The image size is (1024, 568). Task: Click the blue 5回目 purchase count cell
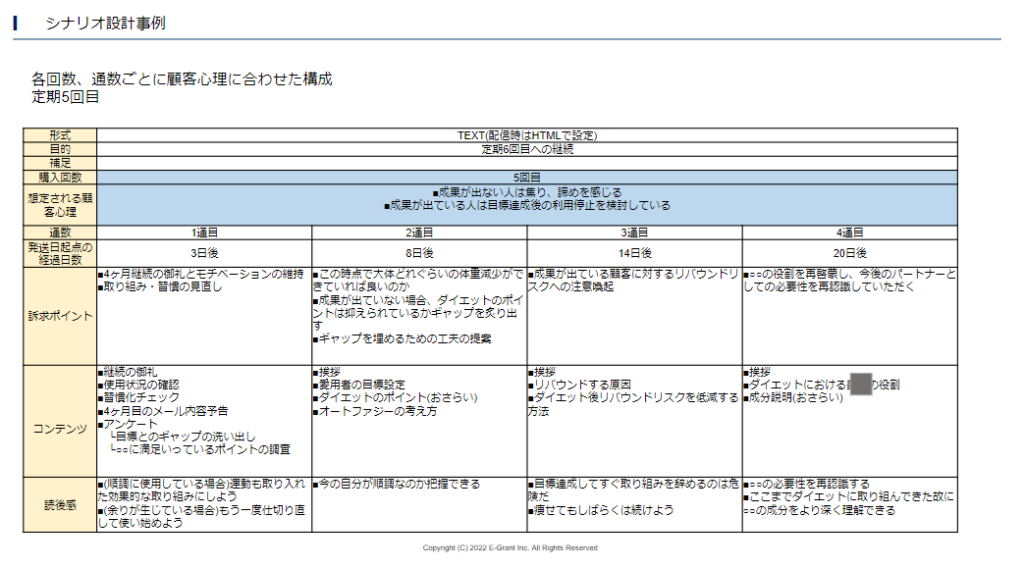(x=527, y=177)
